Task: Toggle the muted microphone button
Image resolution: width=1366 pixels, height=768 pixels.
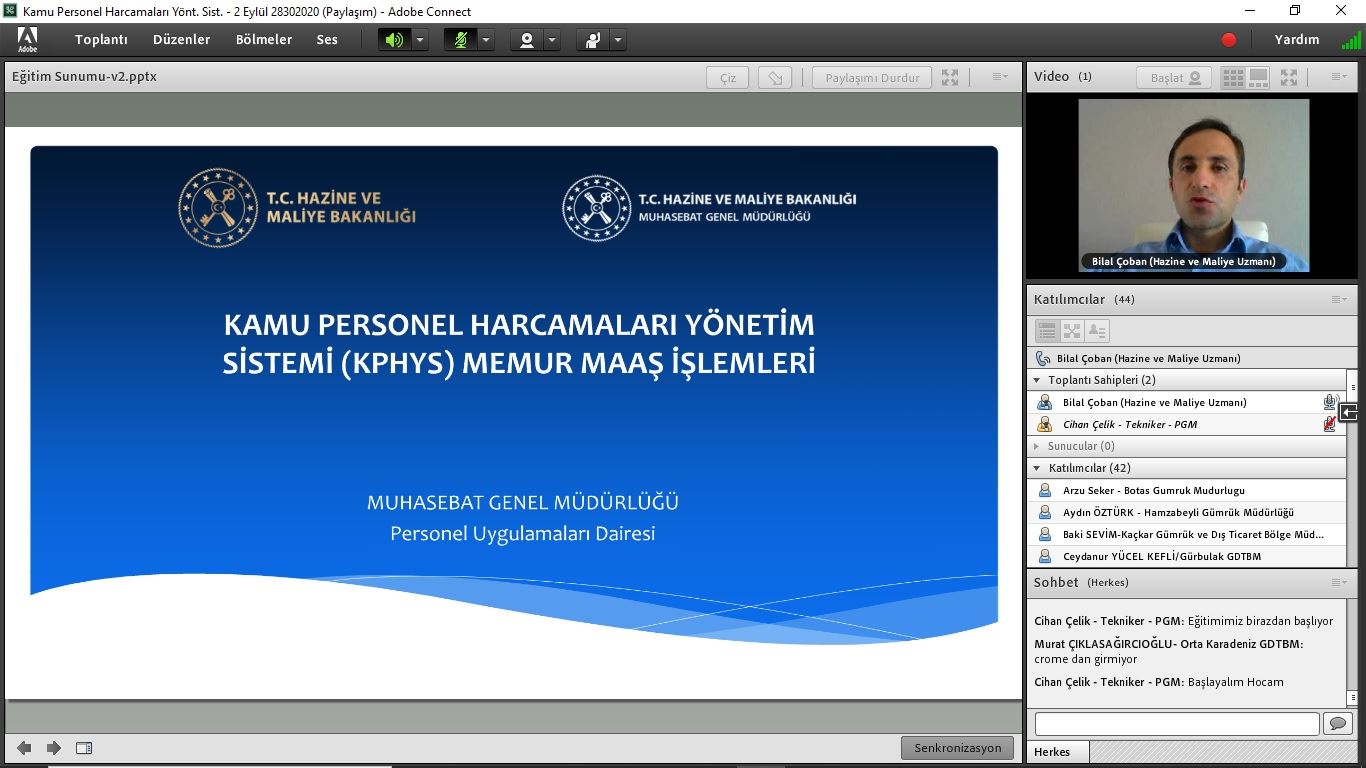Action: [461, 40]
